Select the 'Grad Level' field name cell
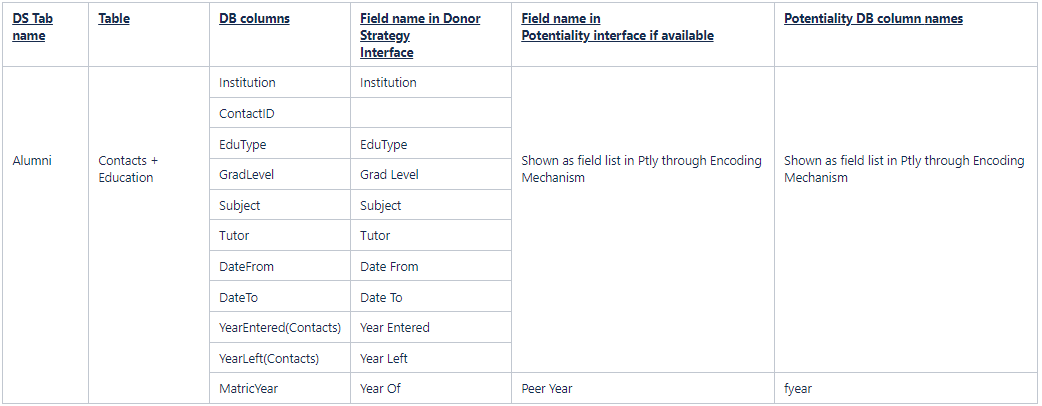 (x=389, y=175)
